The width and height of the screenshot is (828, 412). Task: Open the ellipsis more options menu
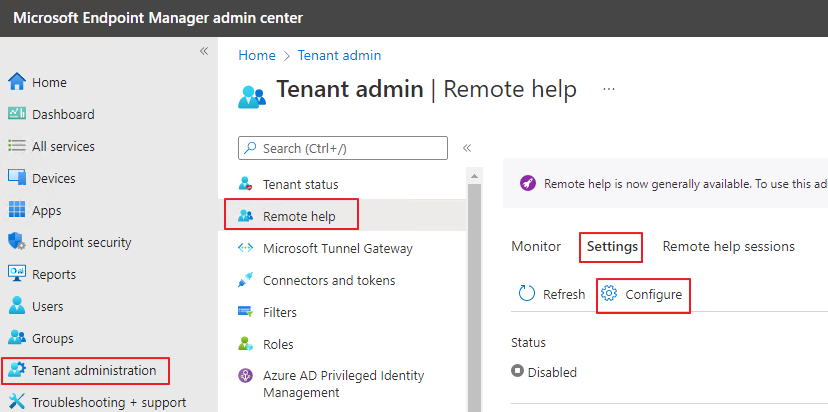609,89
